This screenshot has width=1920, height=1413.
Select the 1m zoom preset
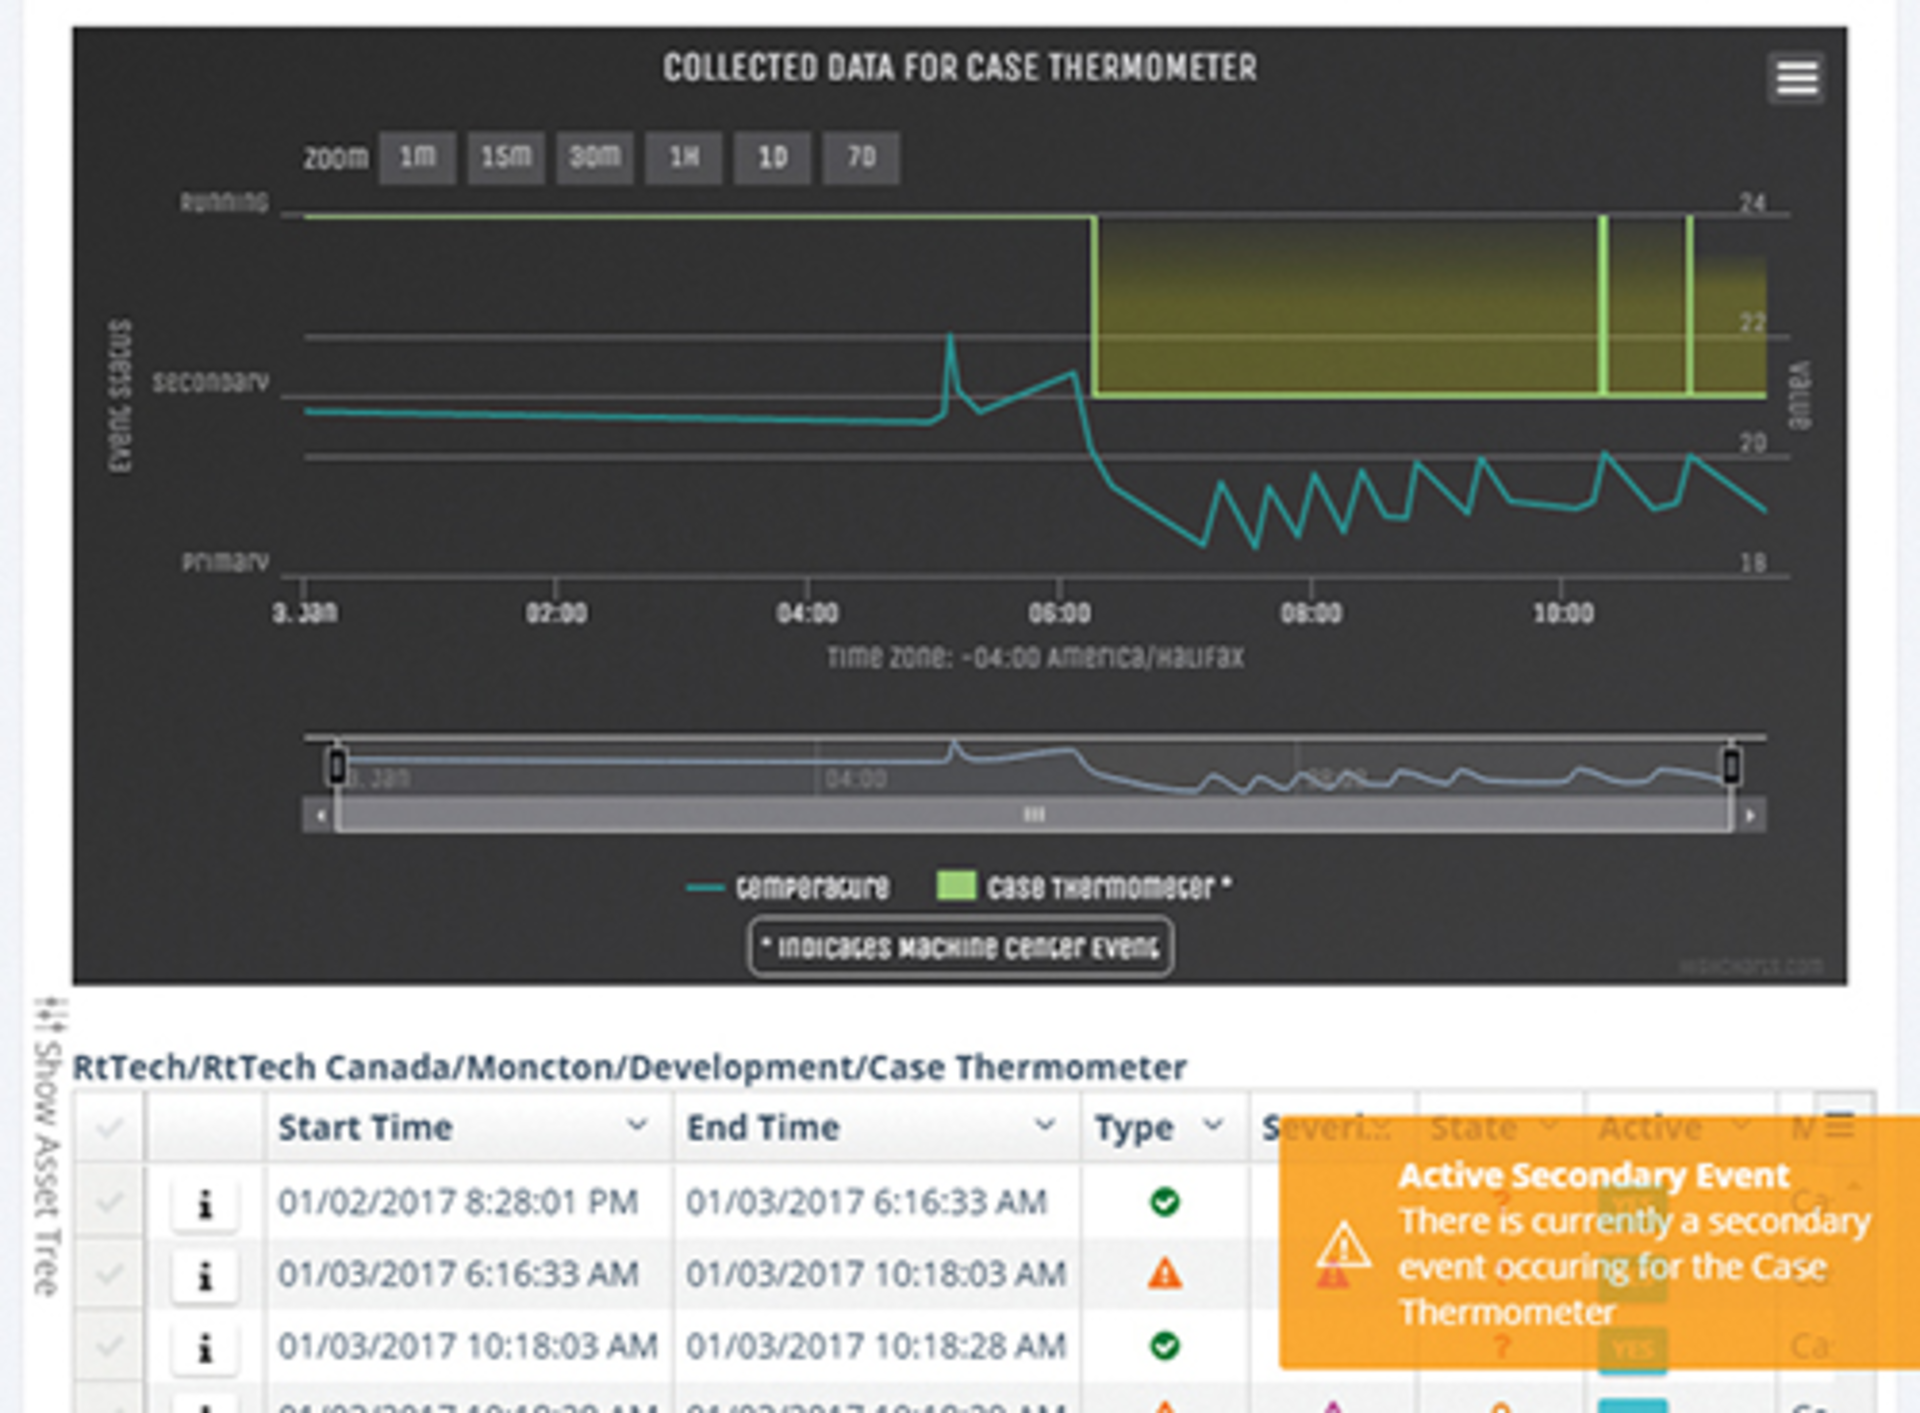coord(417,156)
